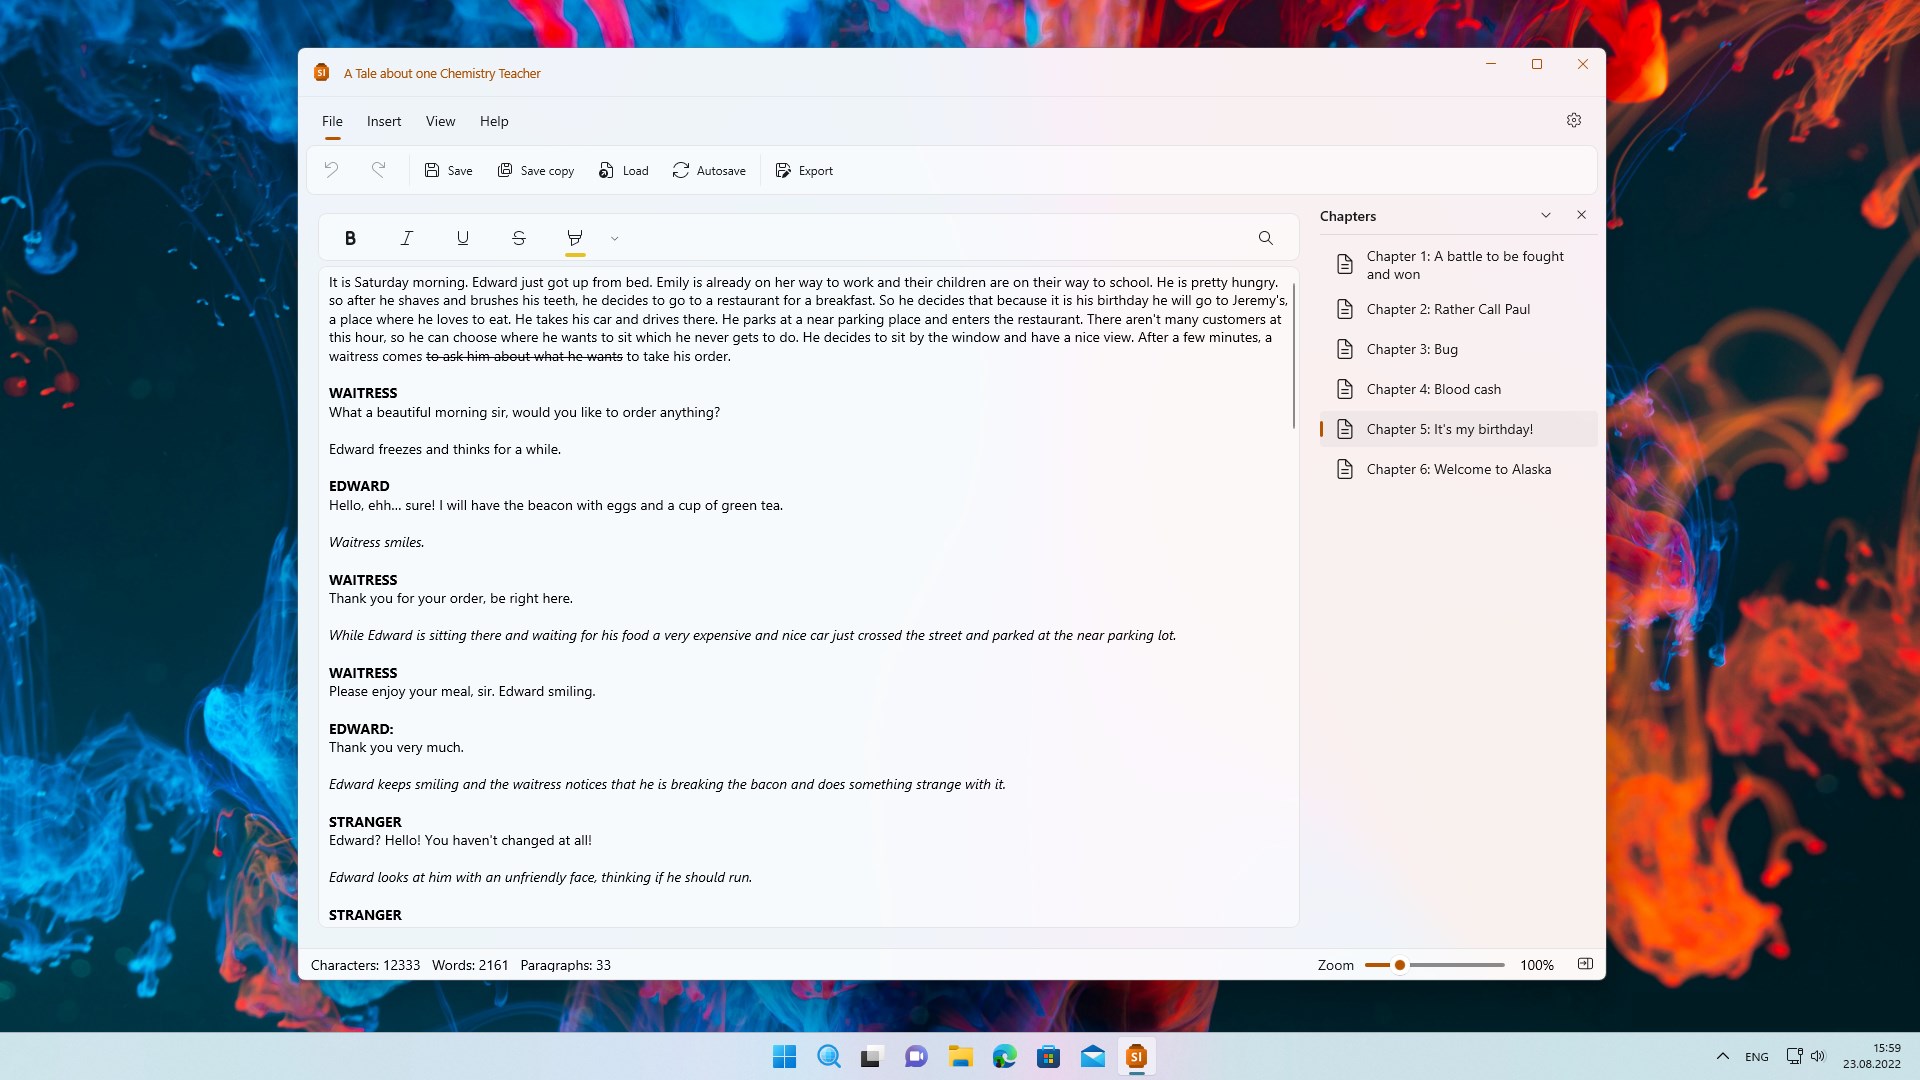1920x1080 pixels.
Task: Toggle underline formatting
Action: 462,238
